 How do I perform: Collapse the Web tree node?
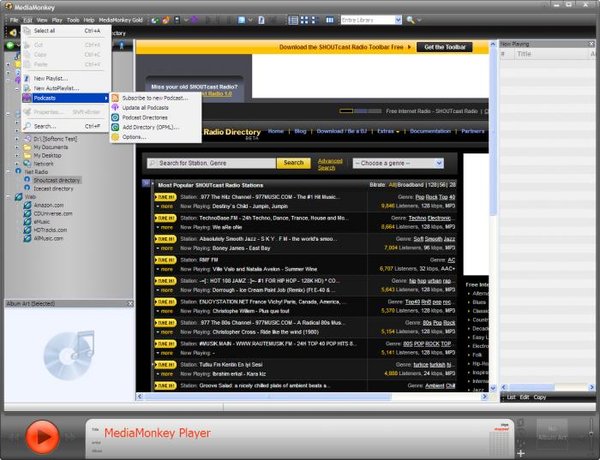coord(8,197)
